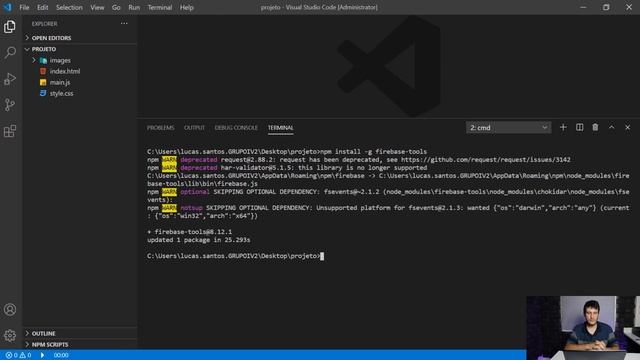Select the Terminal tab
Viewport: 640px width, 360px height.
(280, 128)
